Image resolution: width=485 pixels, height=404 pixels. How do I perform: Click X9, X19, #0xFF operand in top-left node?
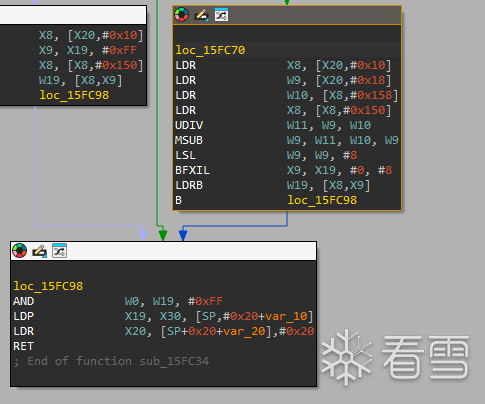(88, 50)
